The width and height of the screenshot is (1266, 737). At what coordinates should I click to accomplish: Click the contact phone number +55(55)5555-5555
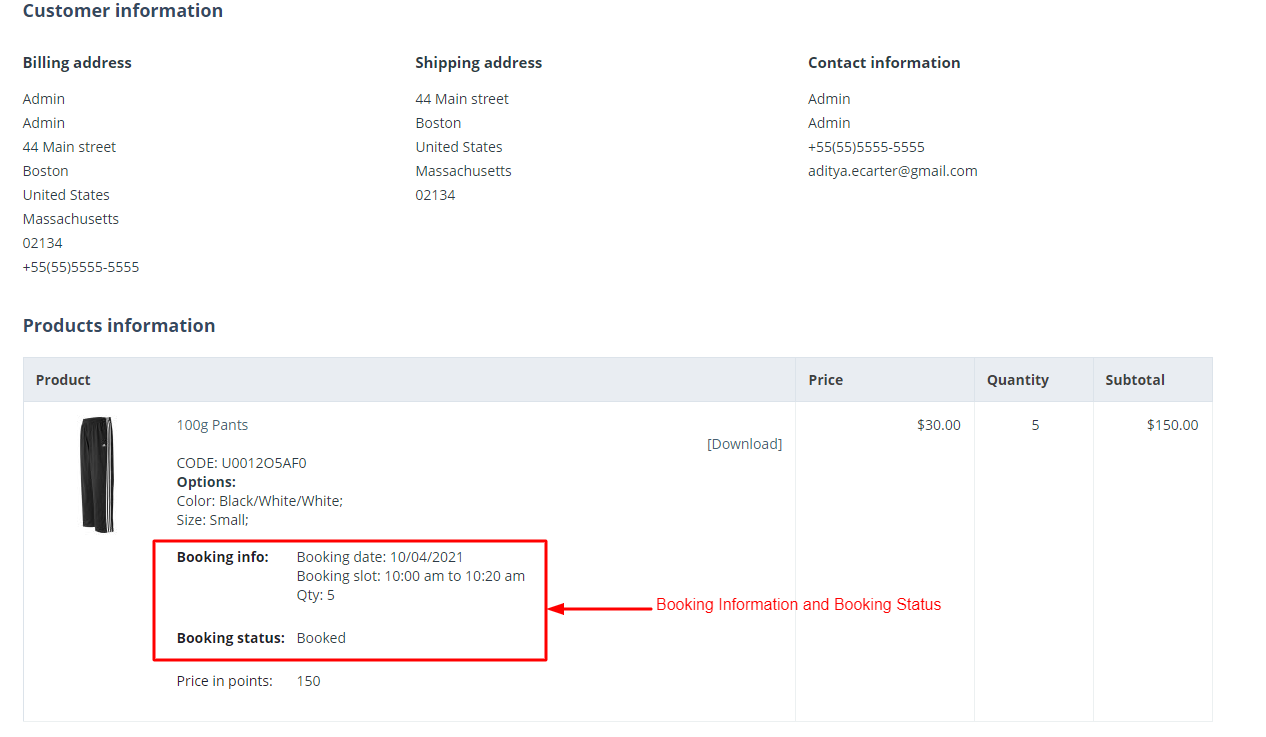866,147
